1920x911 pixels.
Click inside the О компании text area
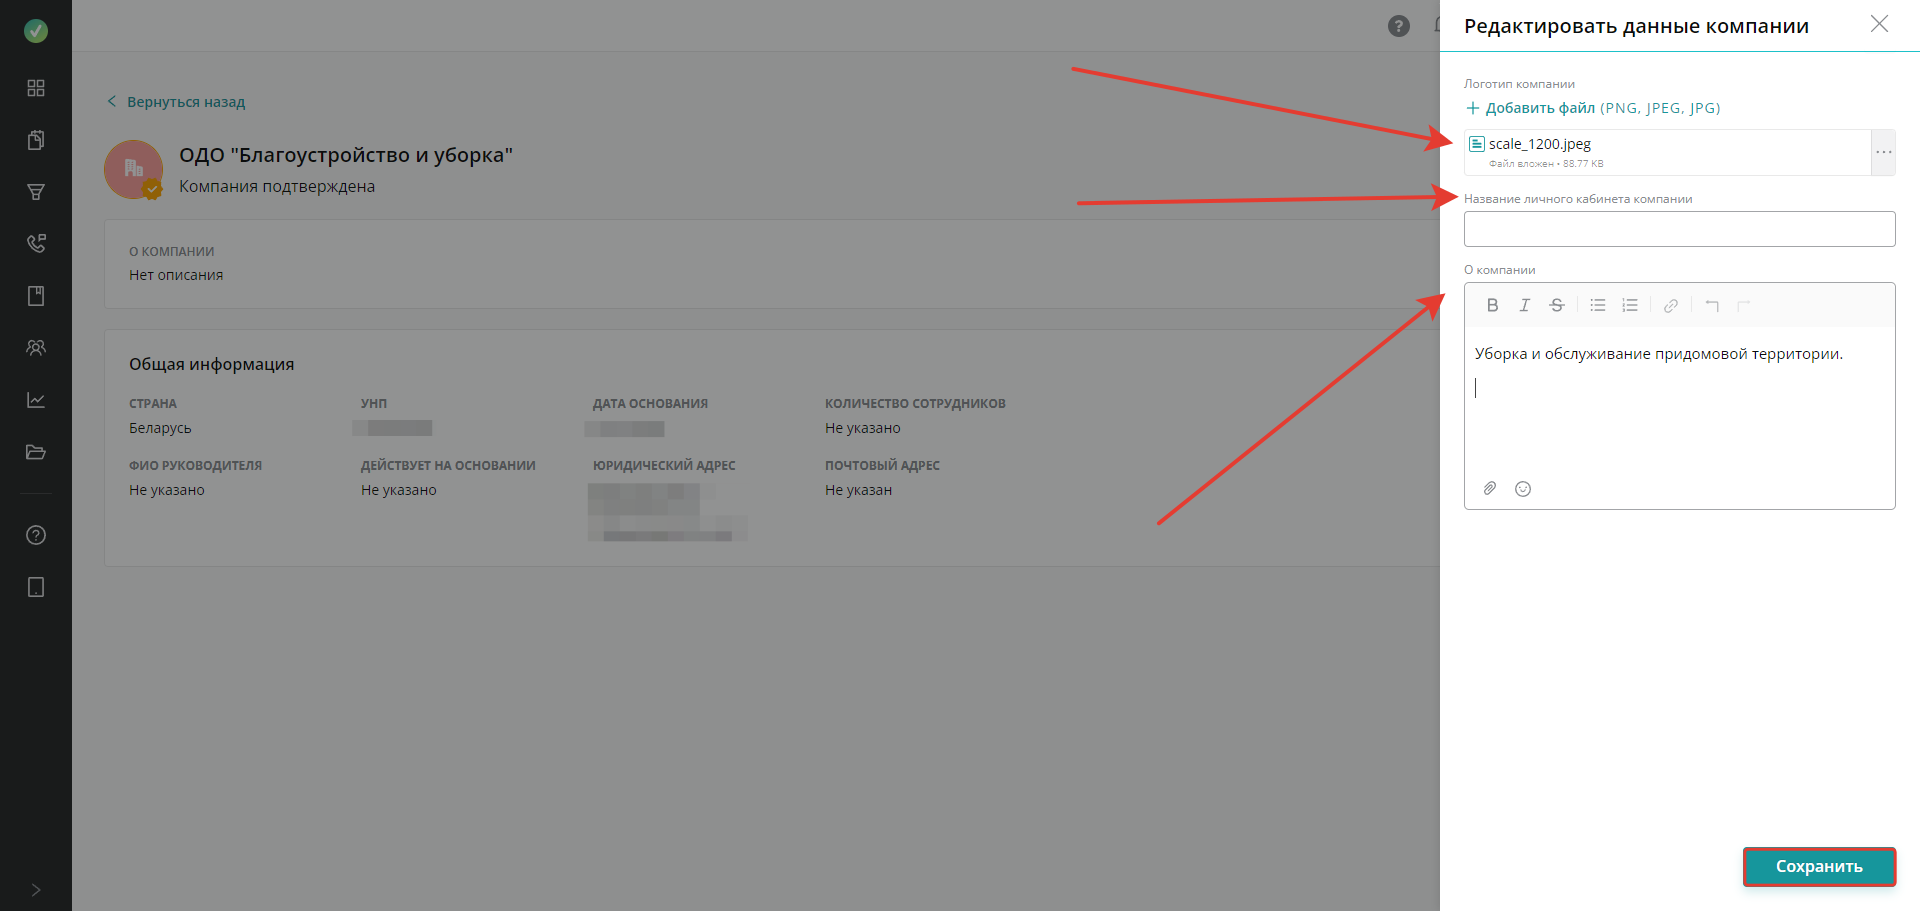pos(1679,400)
